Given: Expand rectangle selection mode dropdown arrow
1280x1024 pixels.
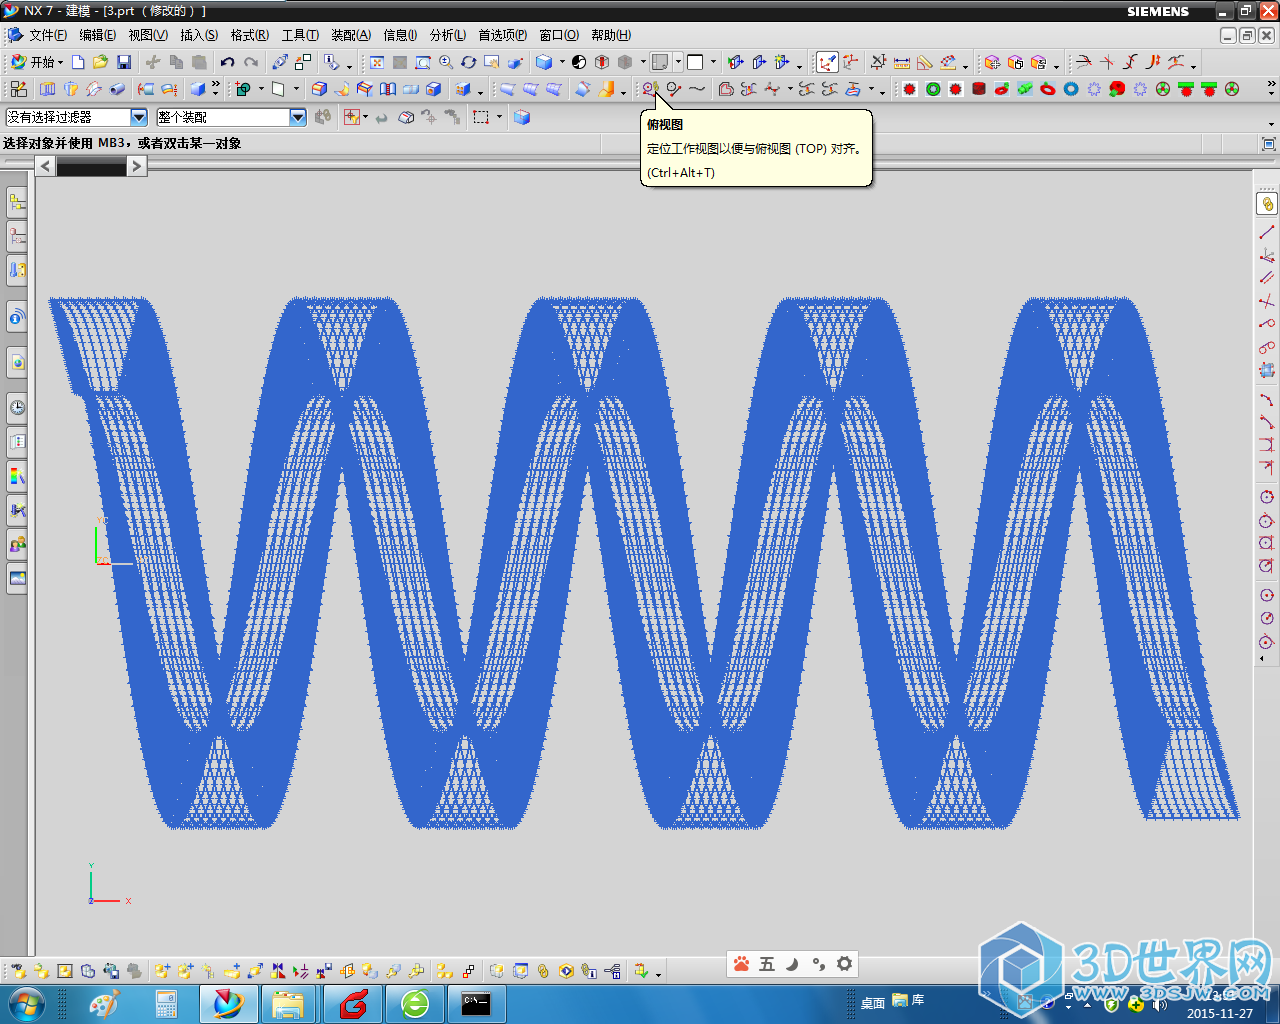Looking at the screenshot, I should click(x=499, y=117).
